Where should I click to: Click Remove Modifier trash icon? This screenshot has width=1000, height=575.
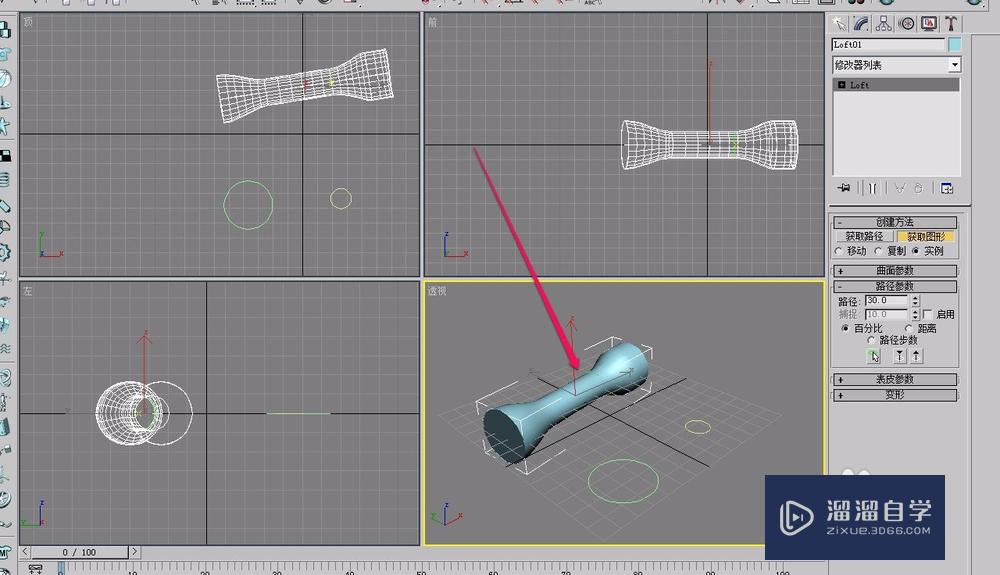[918, 188]
